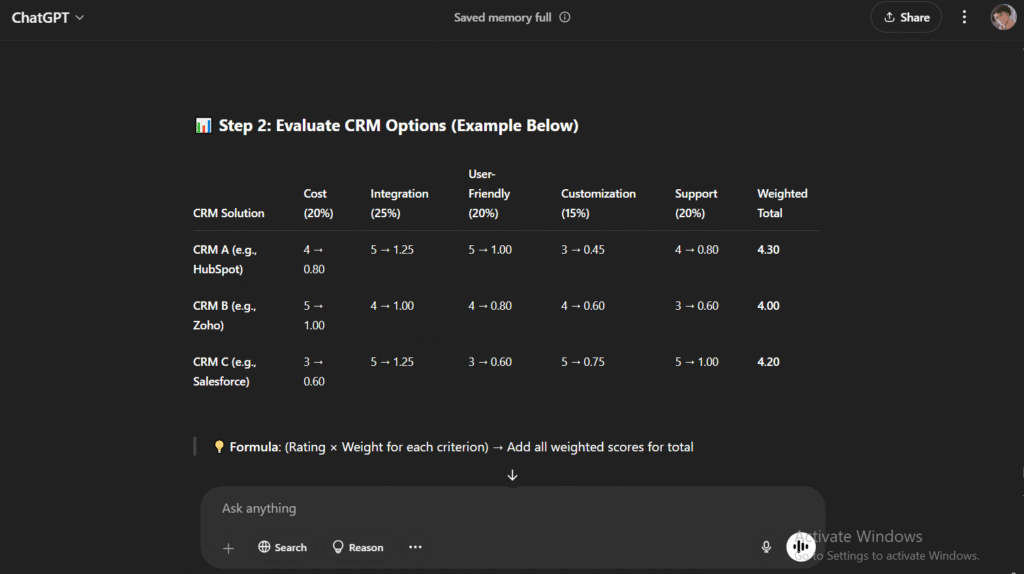1024x574 pixels.
Task: Click the User-Friendly (20%) column header
Action: coord(489,193)
